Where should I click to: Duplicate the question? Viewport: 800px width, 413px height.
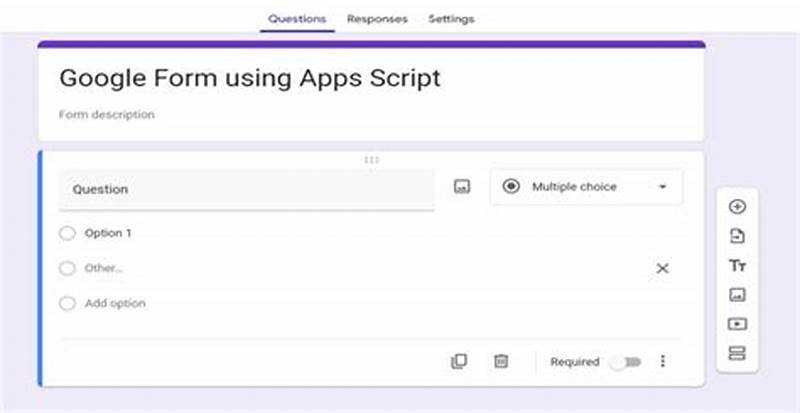pos(459,361)
